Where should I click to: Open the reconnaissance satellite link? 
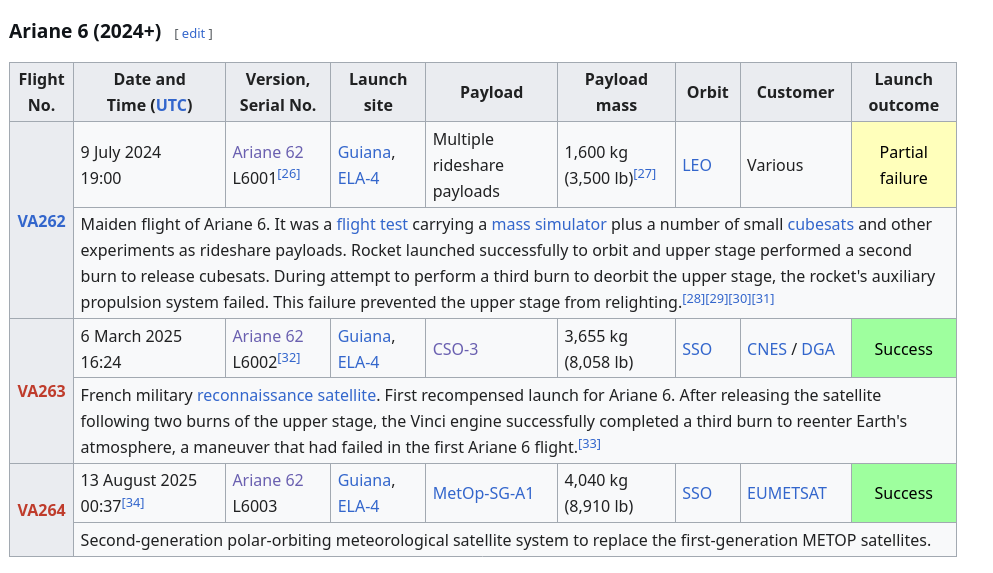click(x=286, y=395)
